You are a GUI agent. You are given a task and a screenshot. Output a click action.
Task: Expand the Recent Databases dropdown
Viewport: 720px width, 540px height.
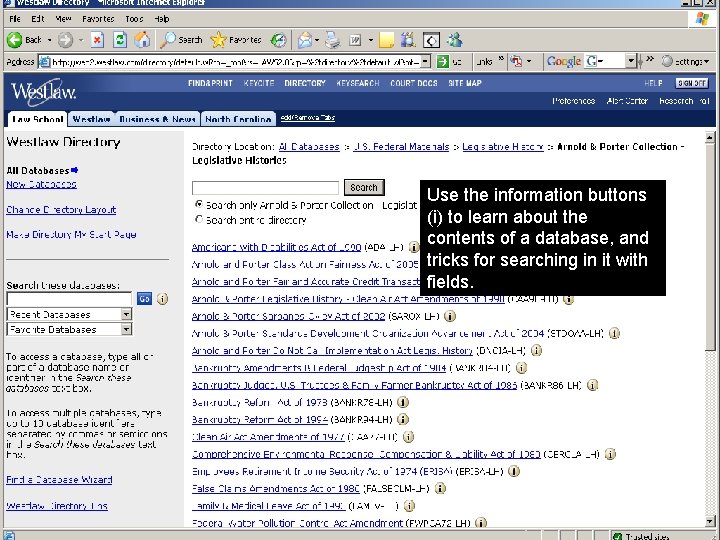tap(126, 314)
